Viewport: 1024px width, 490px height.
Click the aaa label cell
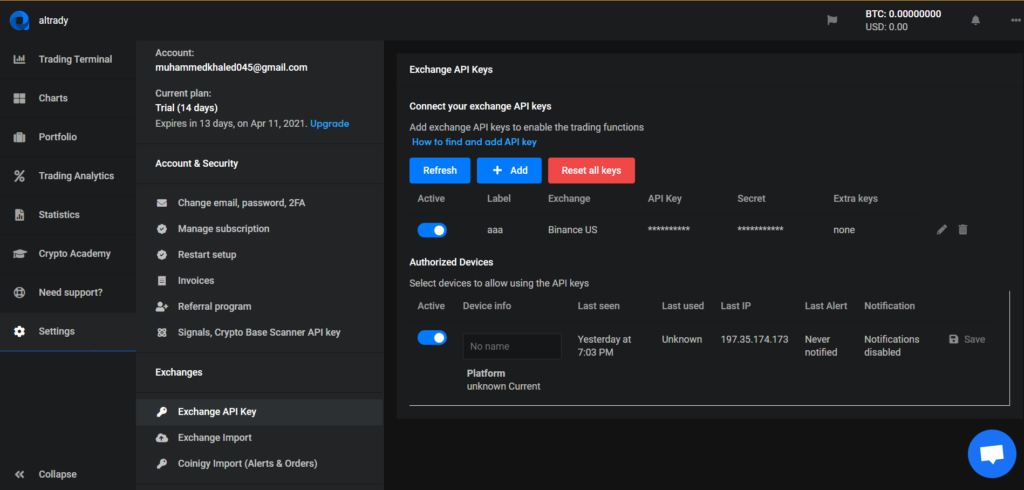tap(494, 230)
